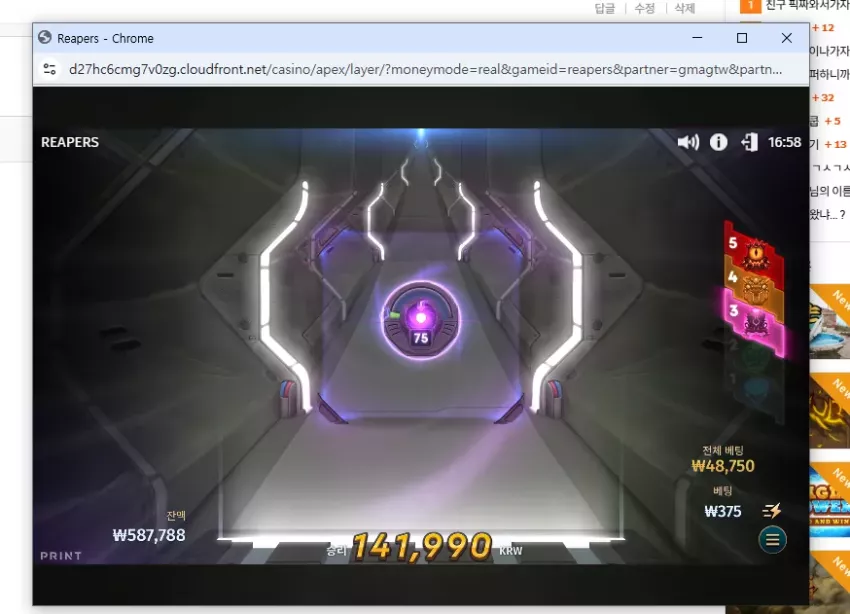Close the Reapers Chrome window

tap(787, 38)
